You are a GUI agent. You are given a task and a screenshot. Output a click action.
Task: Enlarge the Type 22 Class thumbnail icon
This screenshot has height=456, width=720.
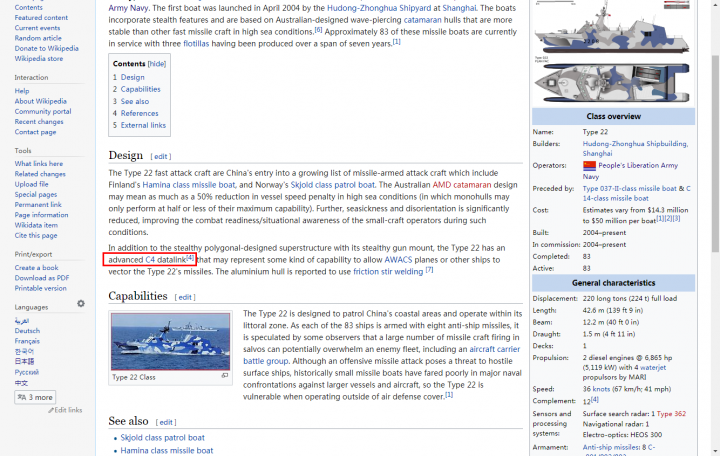pyautogui.click(x=225, y=376)
